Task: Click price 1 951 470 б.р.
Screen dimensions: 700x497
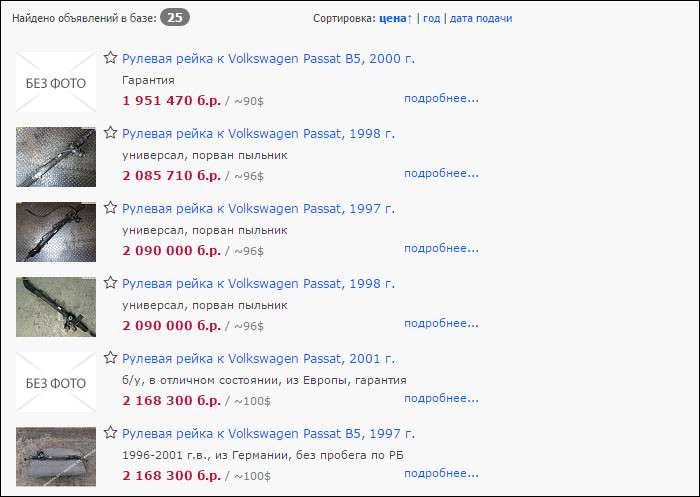Action: coord(171,100)
